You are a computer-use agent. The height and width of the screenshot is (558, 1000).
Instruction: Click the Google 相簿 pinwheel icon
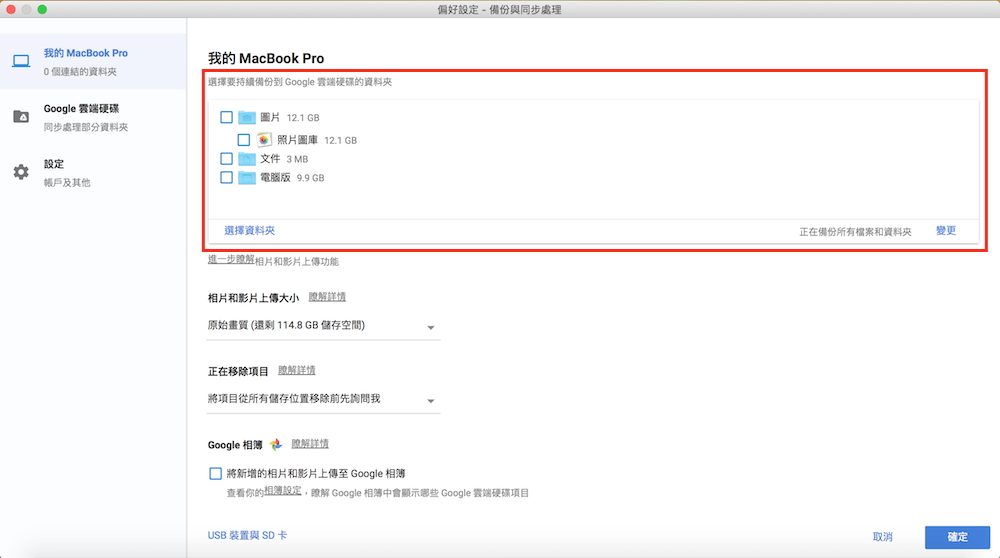click(276, 444)
